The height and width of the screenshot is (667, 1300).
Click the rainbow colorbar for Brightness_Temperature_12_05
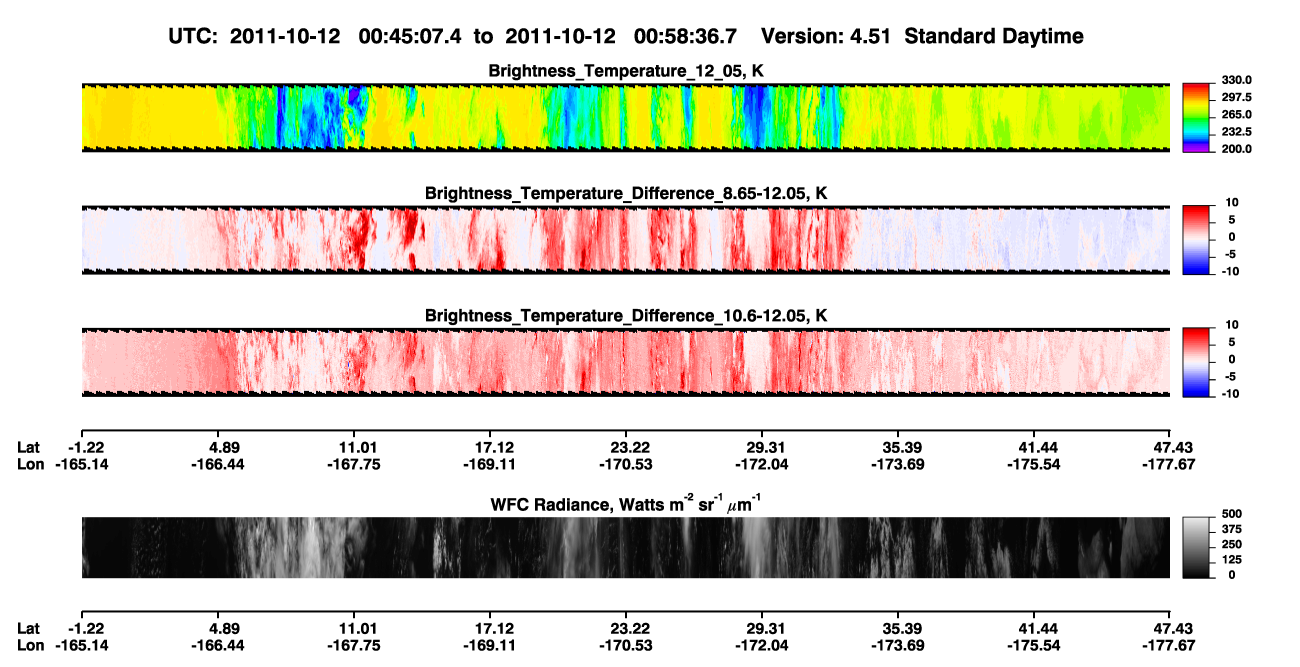[x=1196, y=117]
